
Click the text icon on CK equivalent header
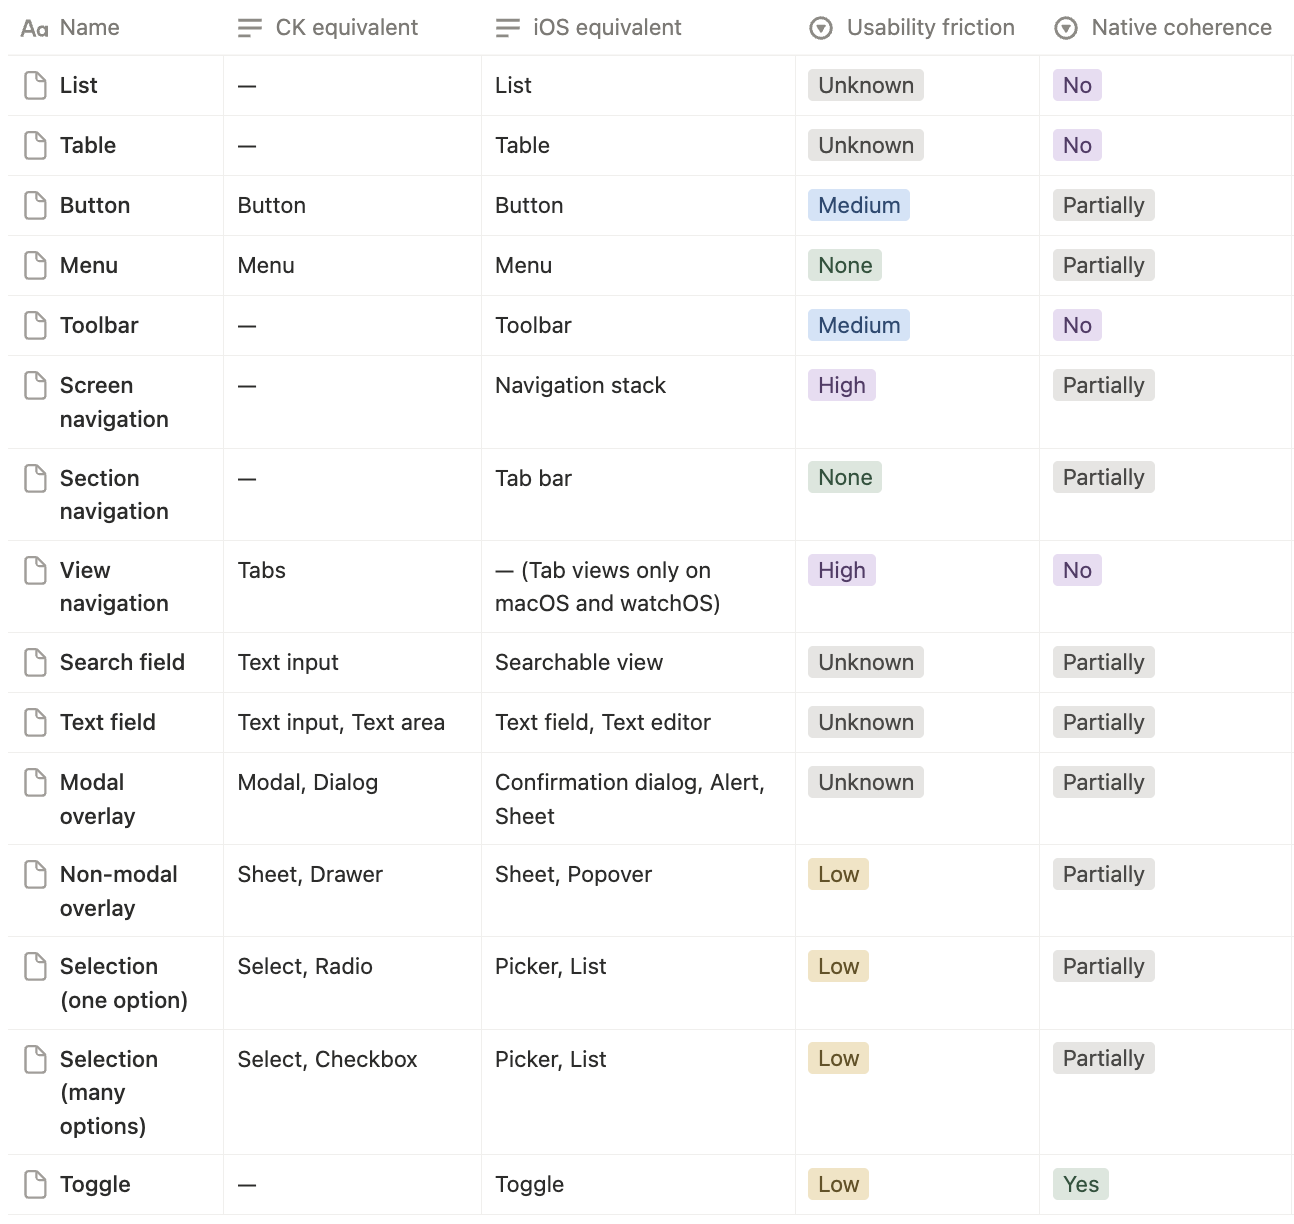[248, 27]
